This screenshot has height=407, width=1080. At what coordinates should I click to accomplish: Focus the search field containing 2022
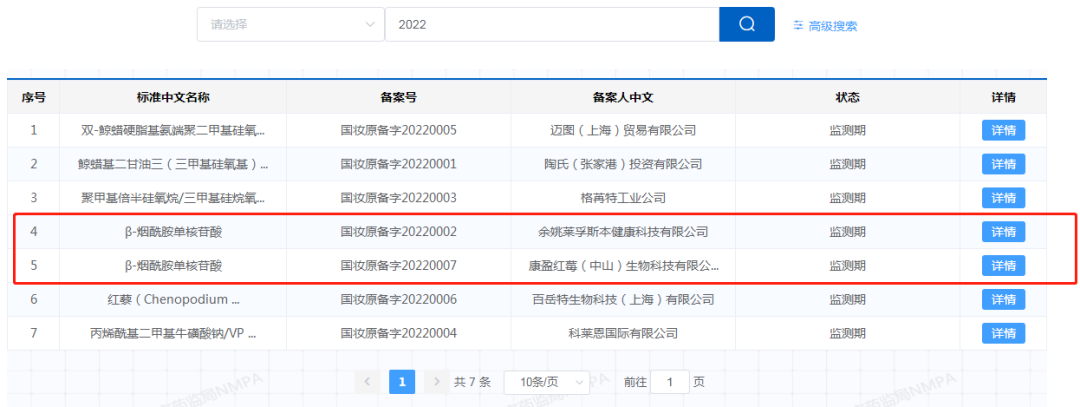click(x=551, y=25)
